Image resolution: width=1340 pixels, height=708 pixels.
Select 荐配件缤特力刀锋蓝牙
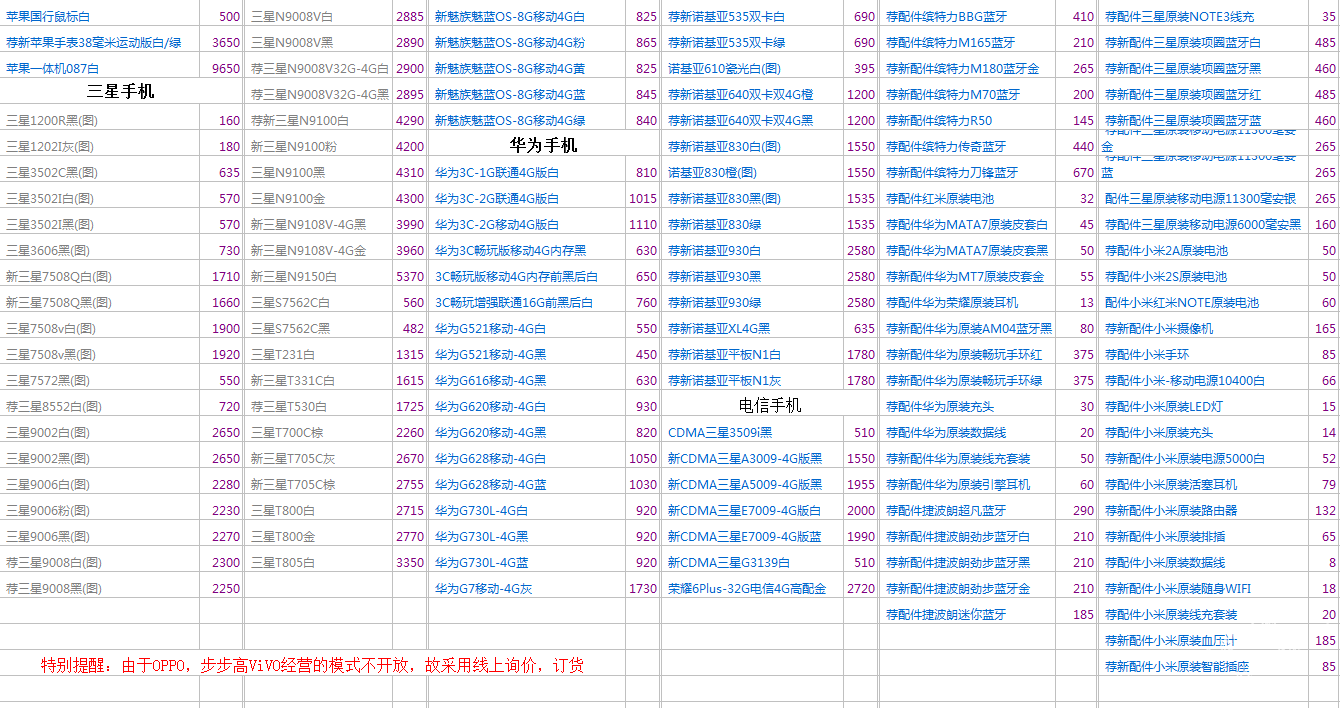tap(952, 172)
